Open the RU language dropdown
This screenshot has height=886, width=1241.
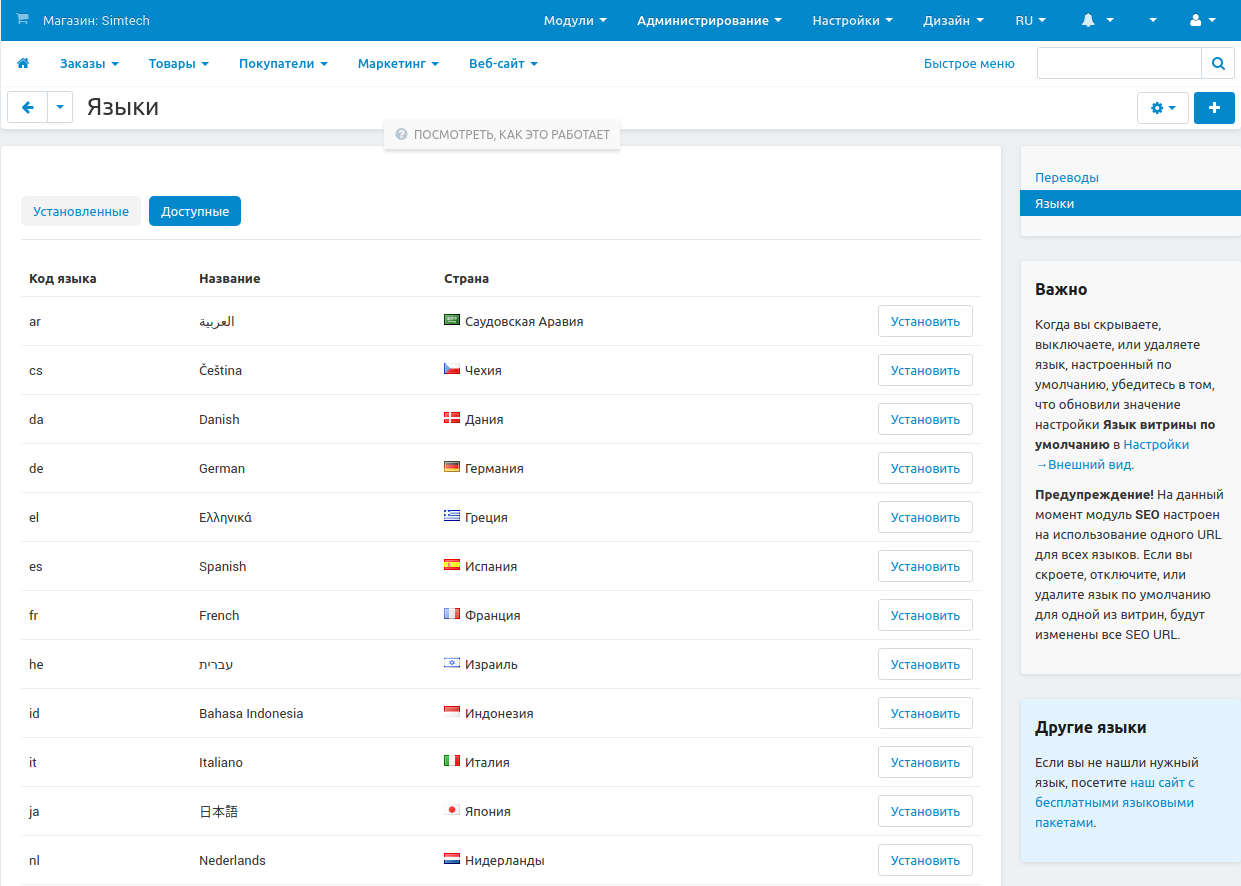click(1030, 20)
